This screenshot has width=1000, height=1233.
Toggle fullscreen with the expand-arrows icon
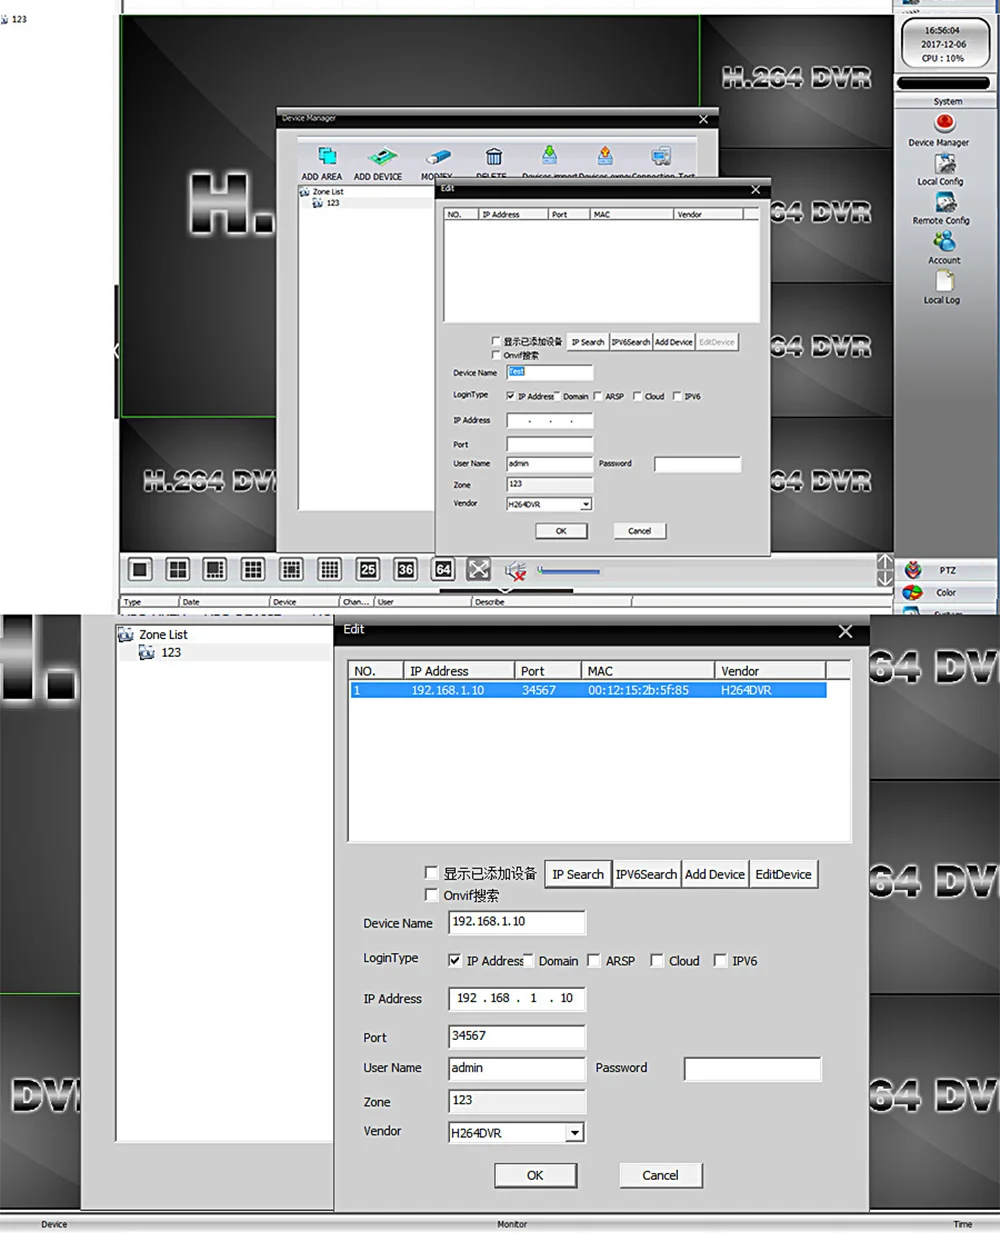pos(479,570)
